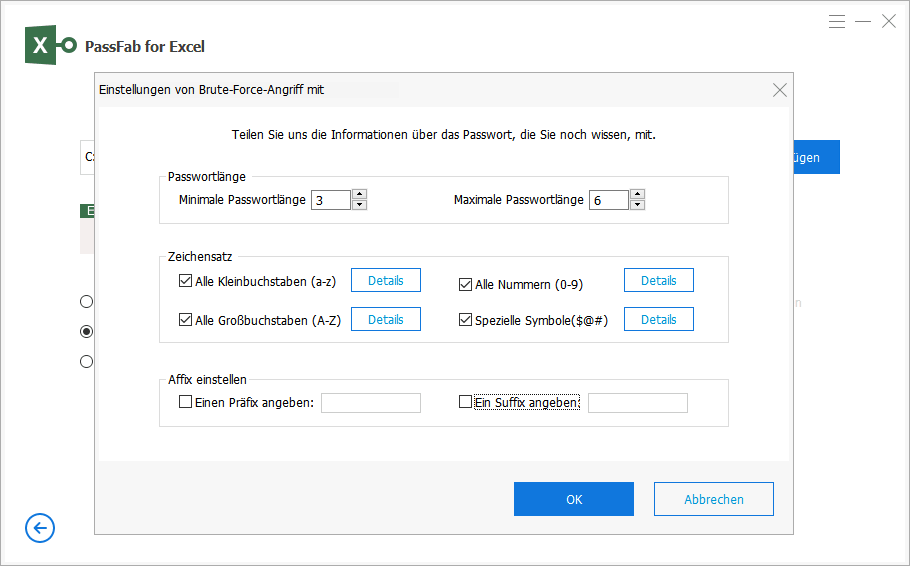Viewport: 910px width, 566px height.
Task: Decrease minimal password length with down arrow
Action: click(360, 205)
